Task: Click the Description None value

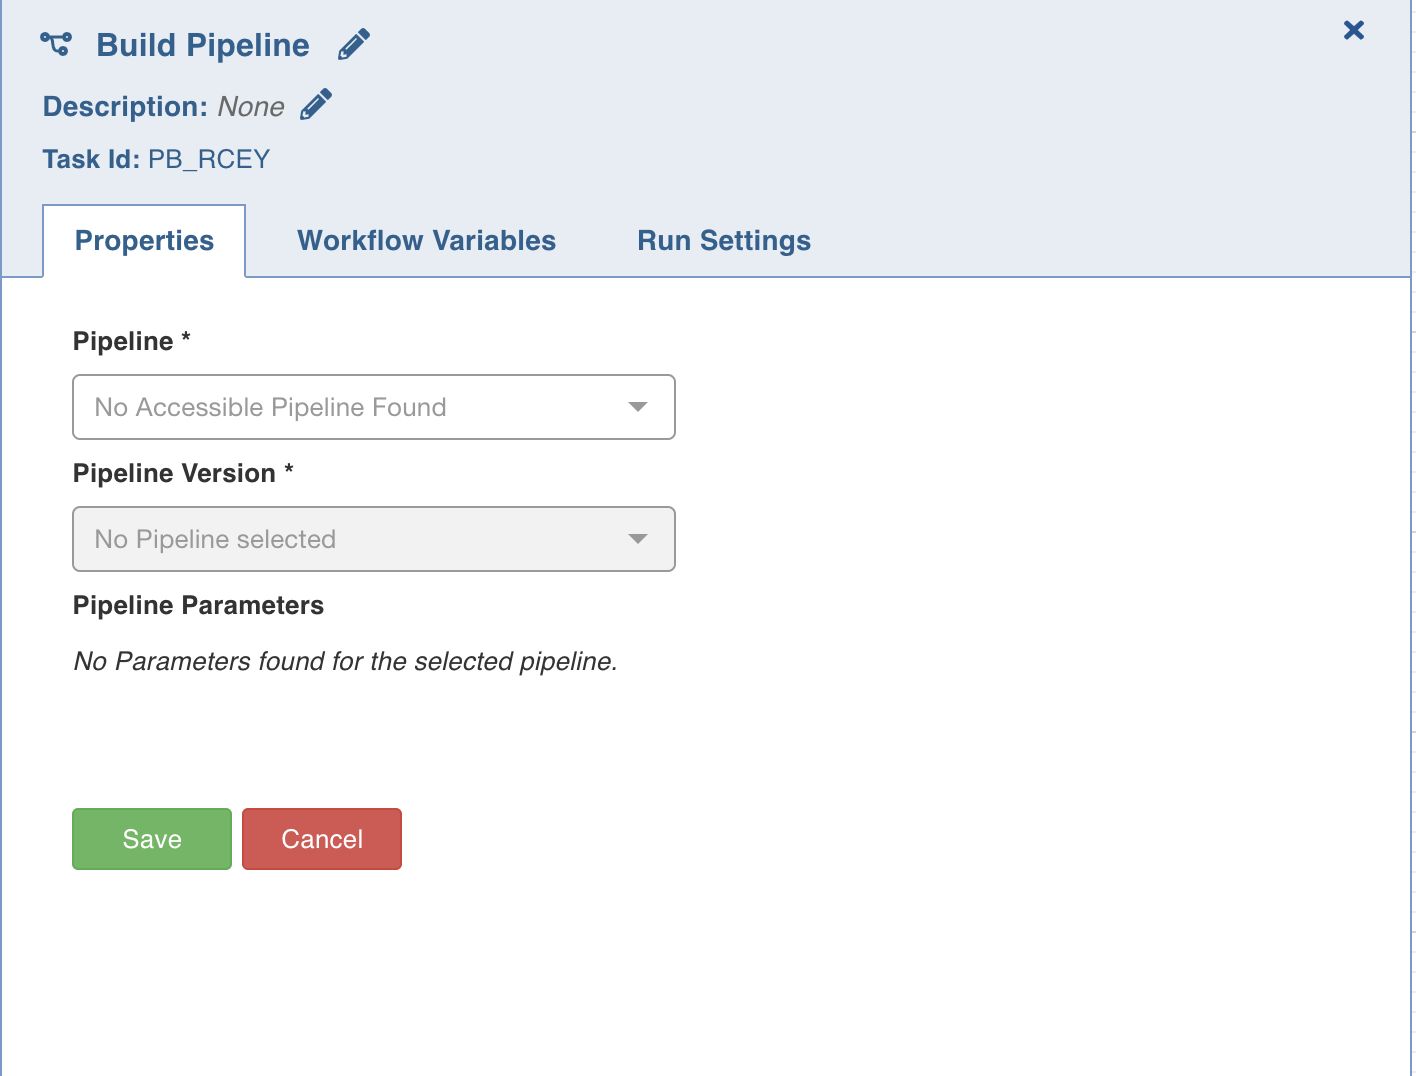Action: pos(251,107)
